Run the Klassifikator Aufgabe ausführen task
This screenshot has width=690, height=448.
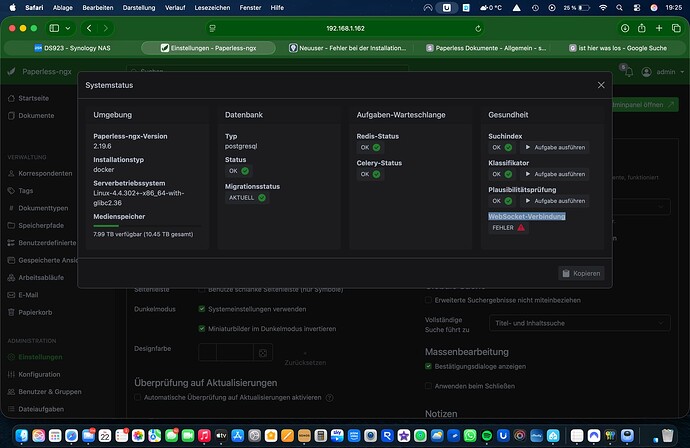(x=555, y=174)
